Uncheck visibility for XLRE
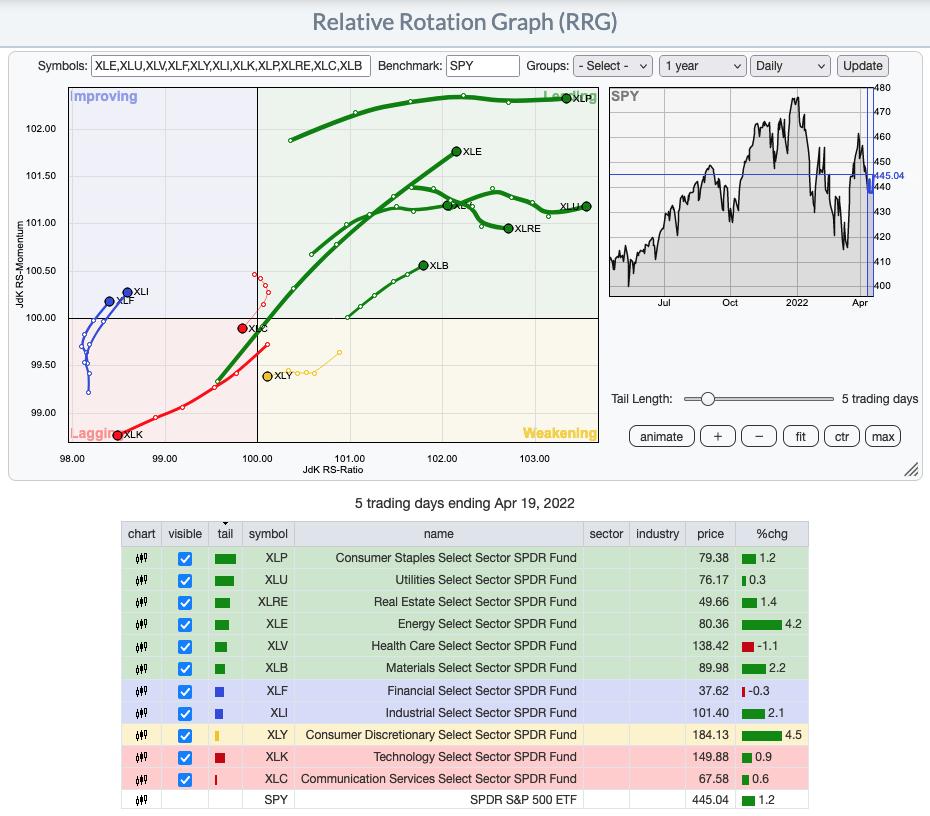The width and height of the screenshot is (930, 816). (x=185, y=603)
